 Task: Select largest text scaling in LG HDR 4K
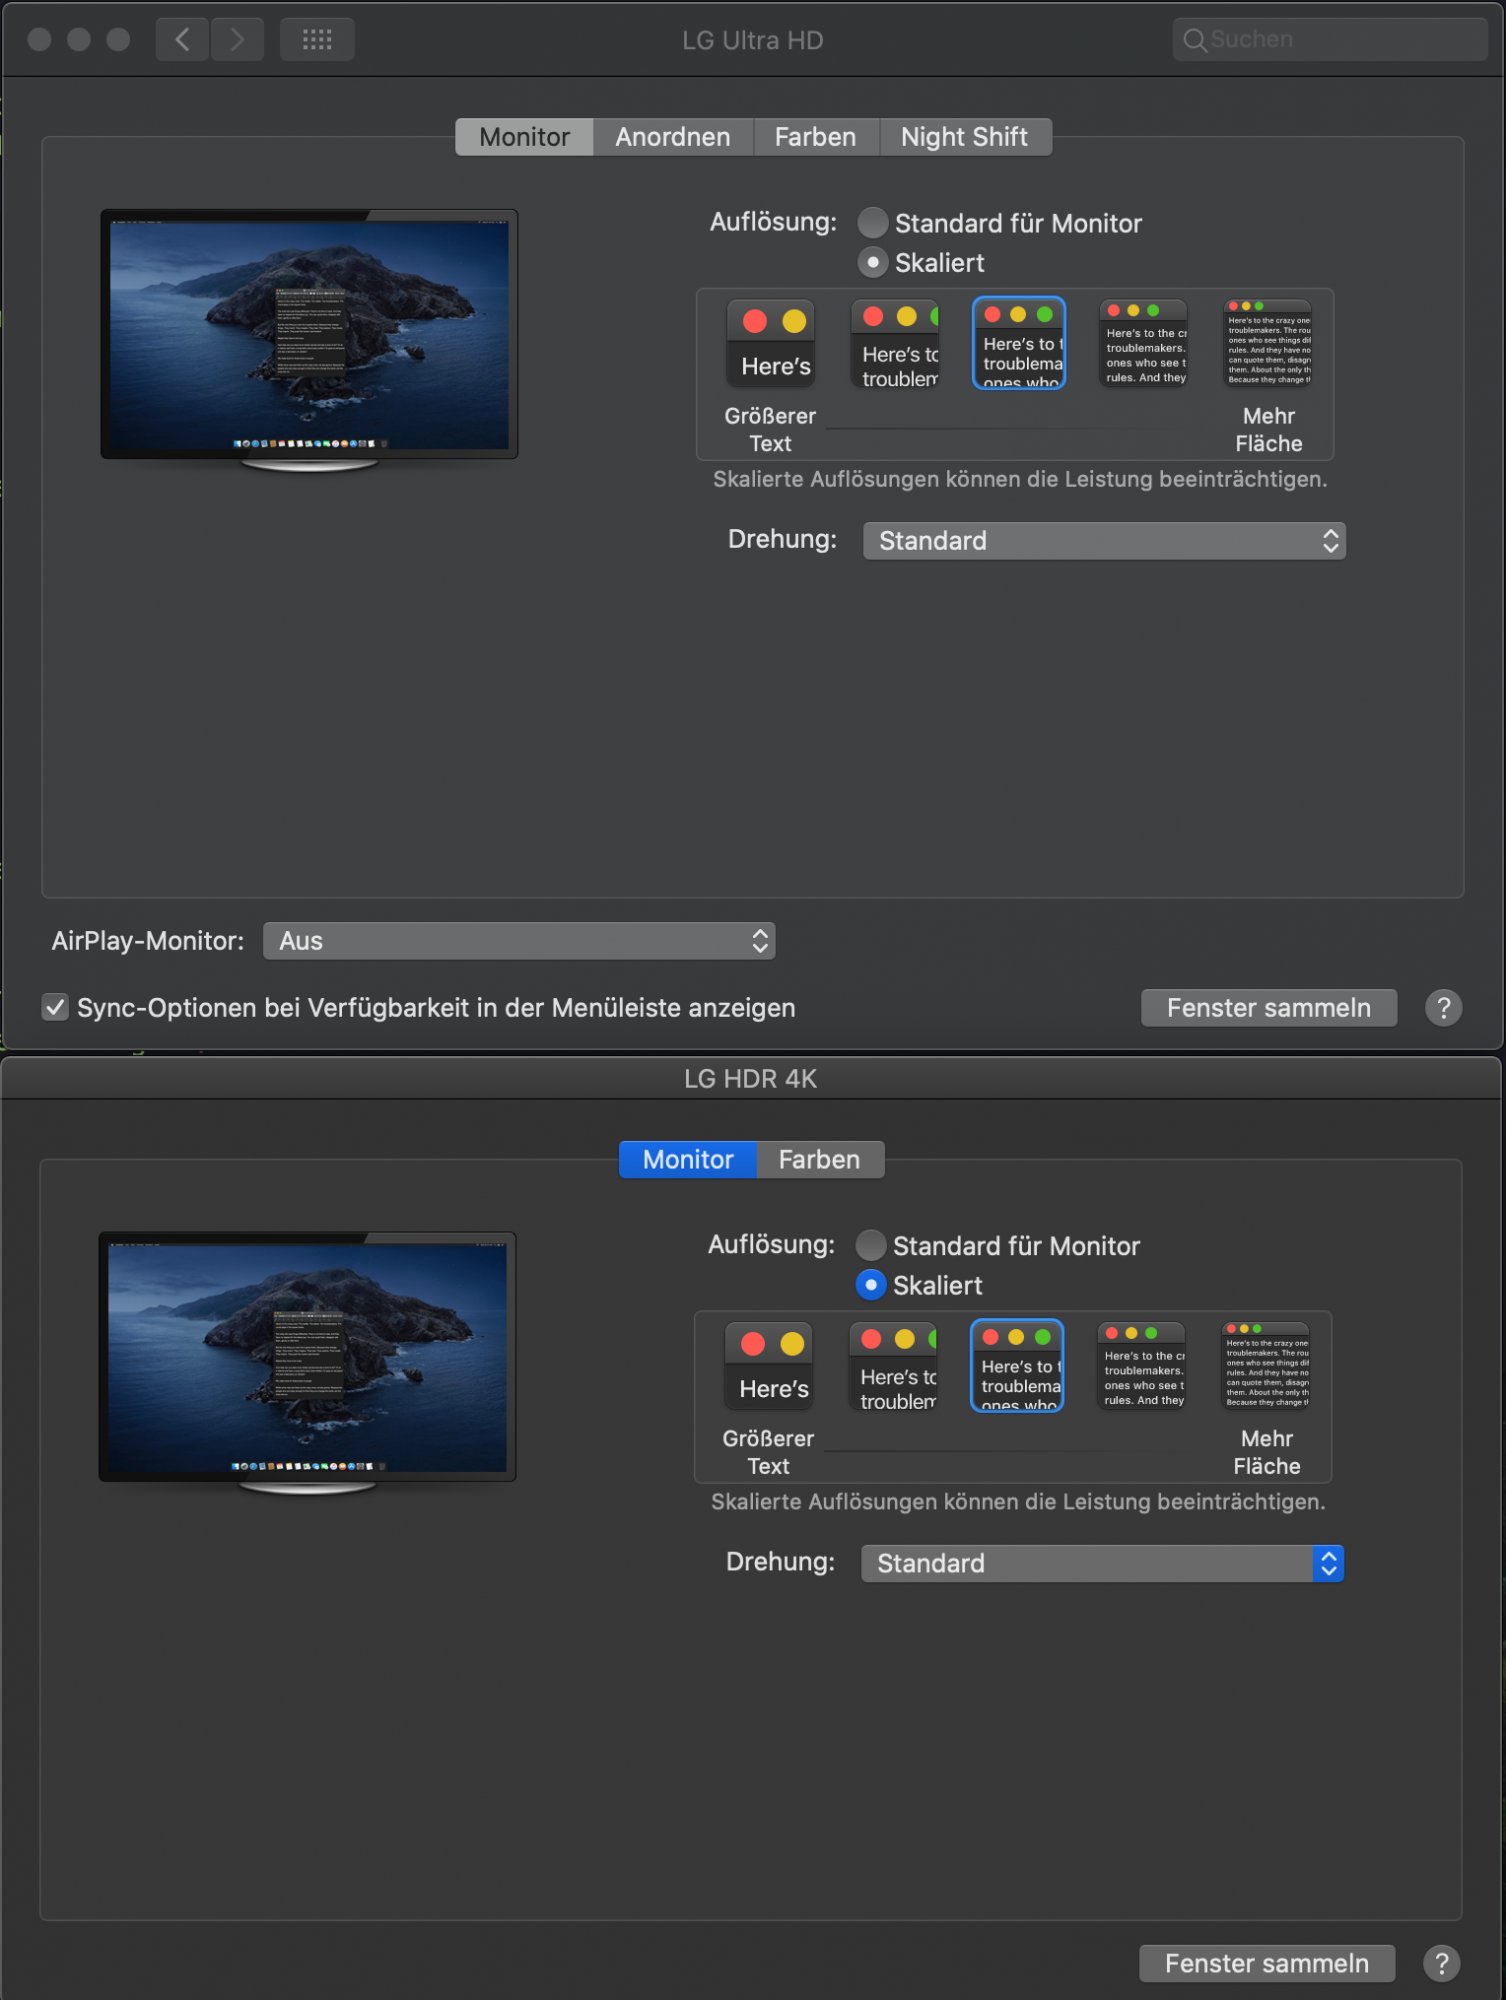pos(769,1367)
